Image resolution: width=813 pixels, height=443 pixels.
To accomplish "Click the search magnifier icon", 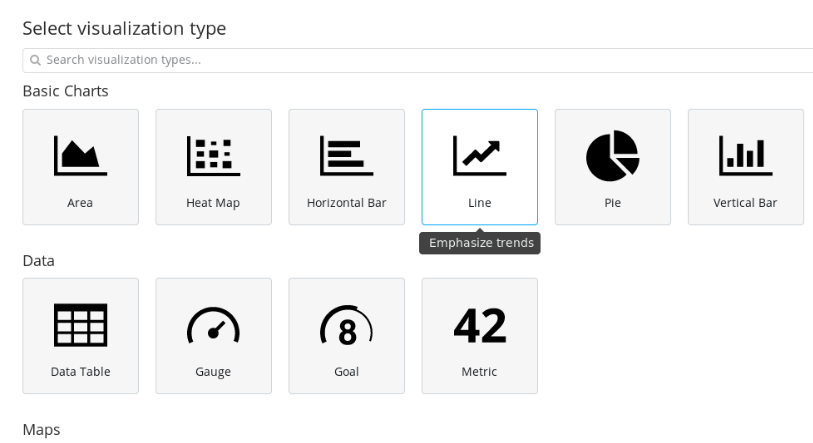I will click(35, 61).
